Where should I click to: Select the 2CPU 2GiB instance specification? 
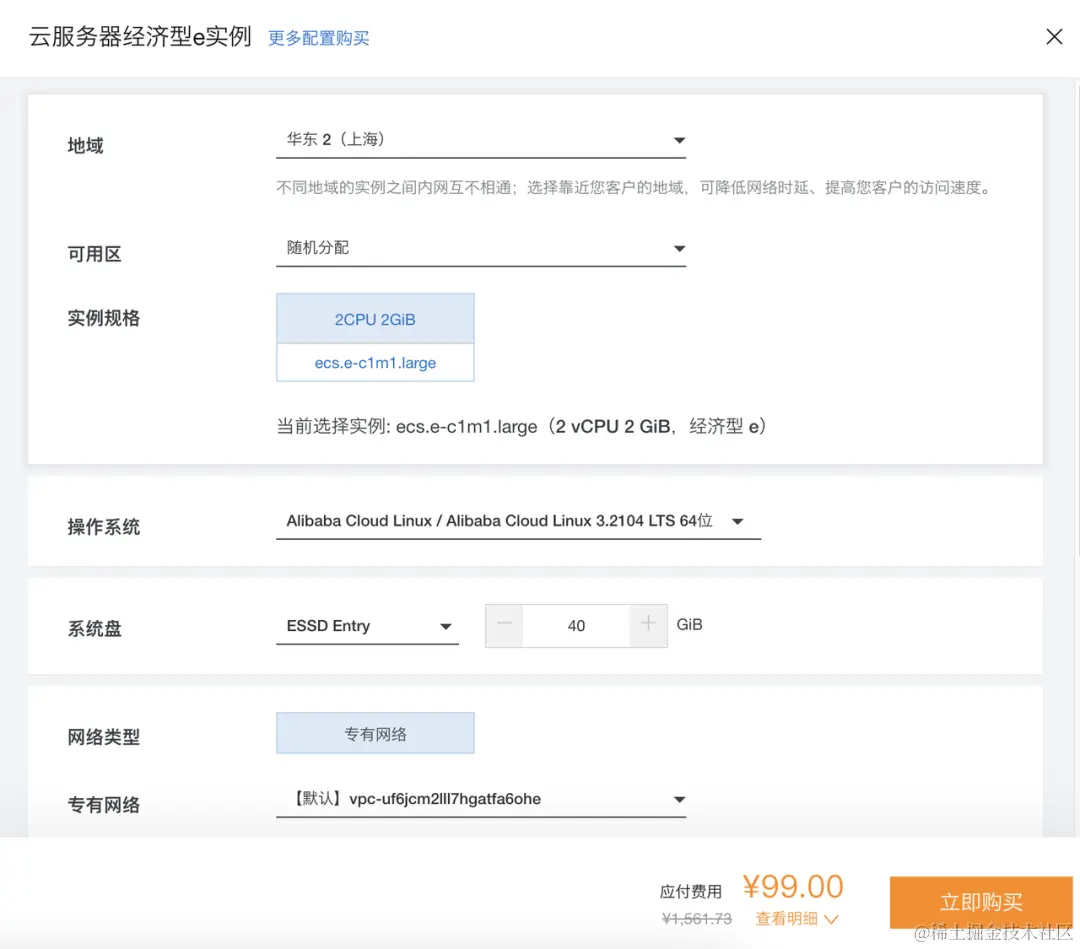tap(375, 317)
